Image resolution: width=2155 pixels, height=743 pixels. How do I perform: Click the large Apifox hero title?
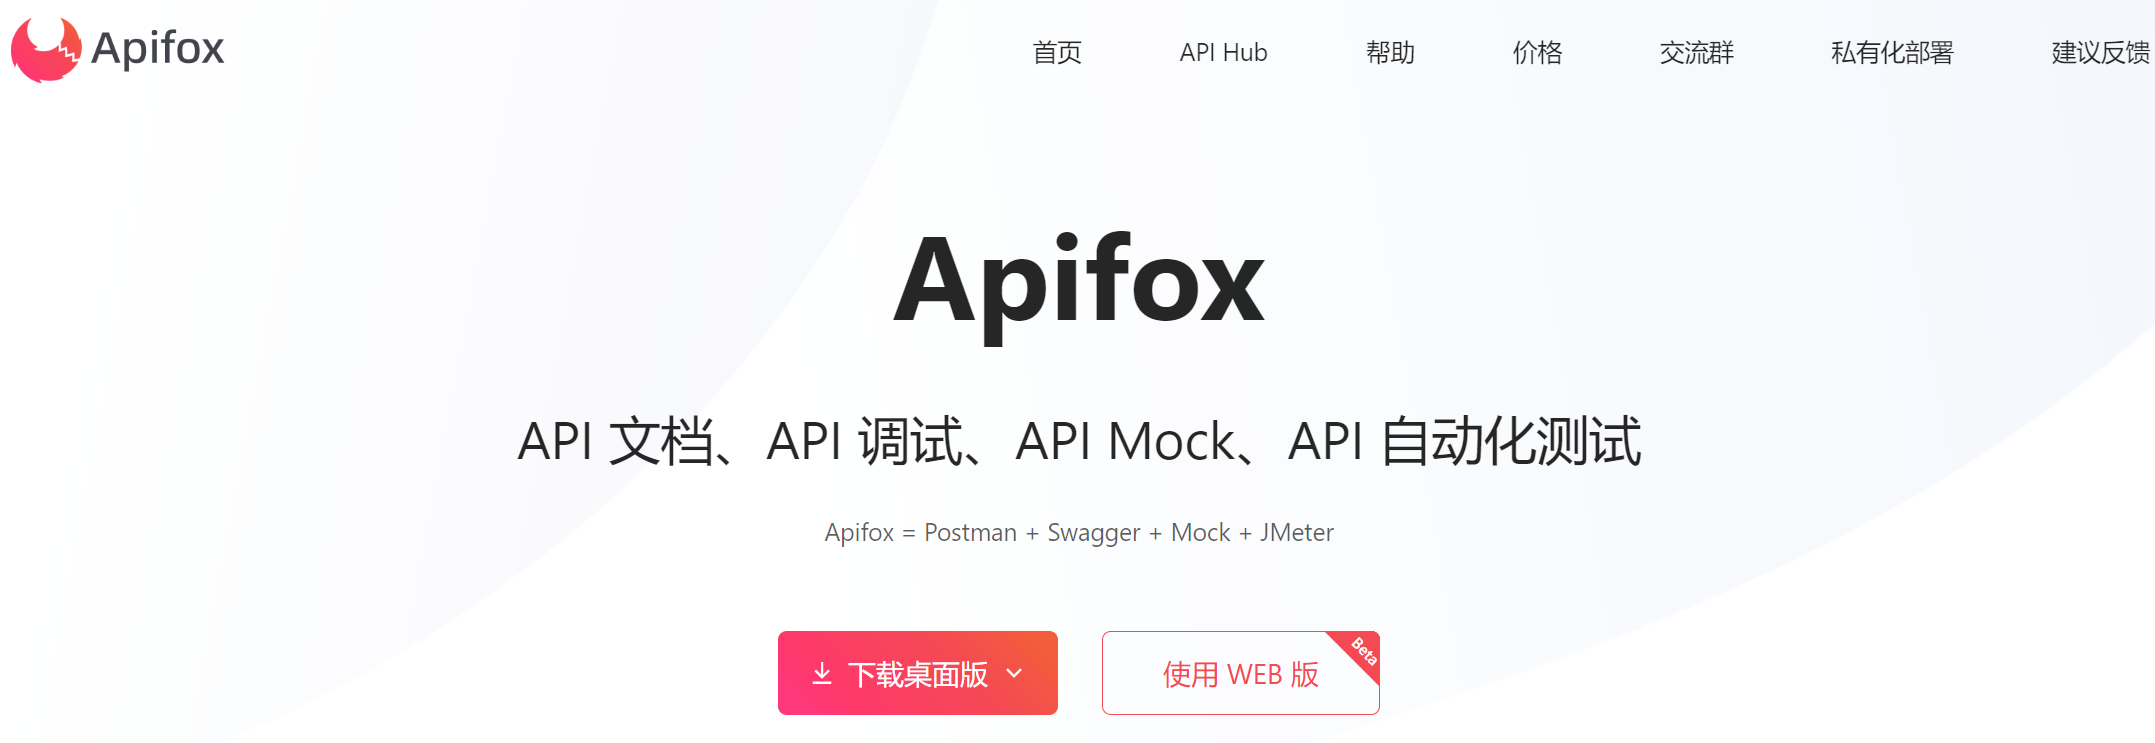(x=1079, y=286)
